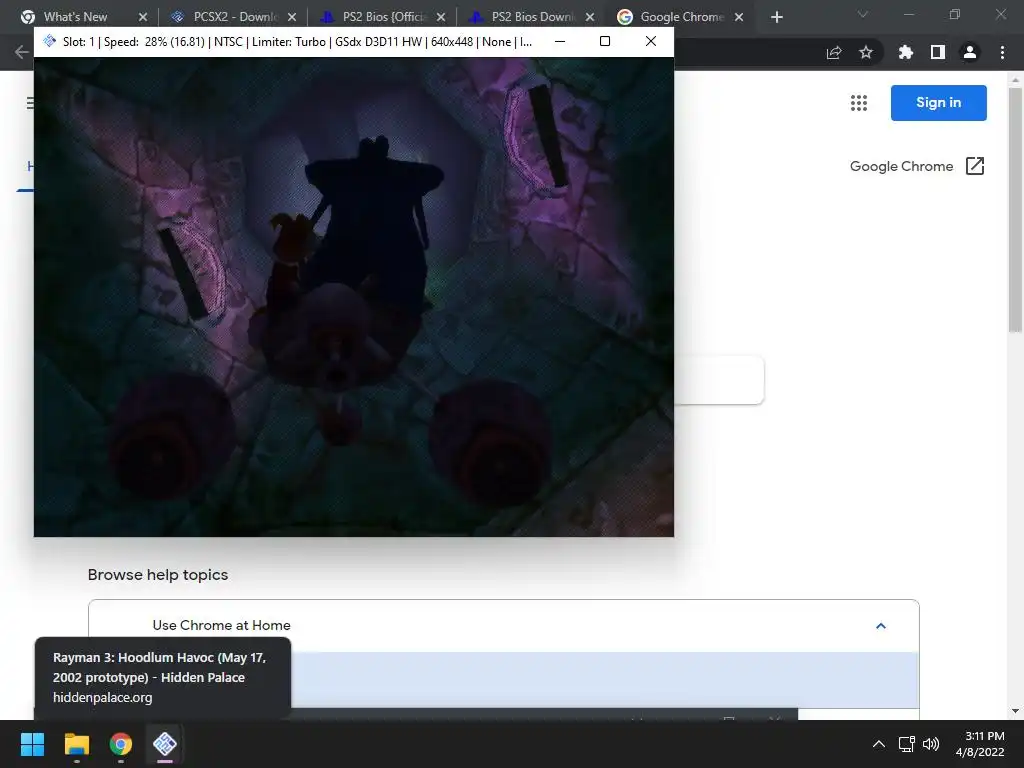Open Chrome three-dot menu
Viewport: 1024px width, 768px height.
pyautogui.click(x=1002, y=52)
